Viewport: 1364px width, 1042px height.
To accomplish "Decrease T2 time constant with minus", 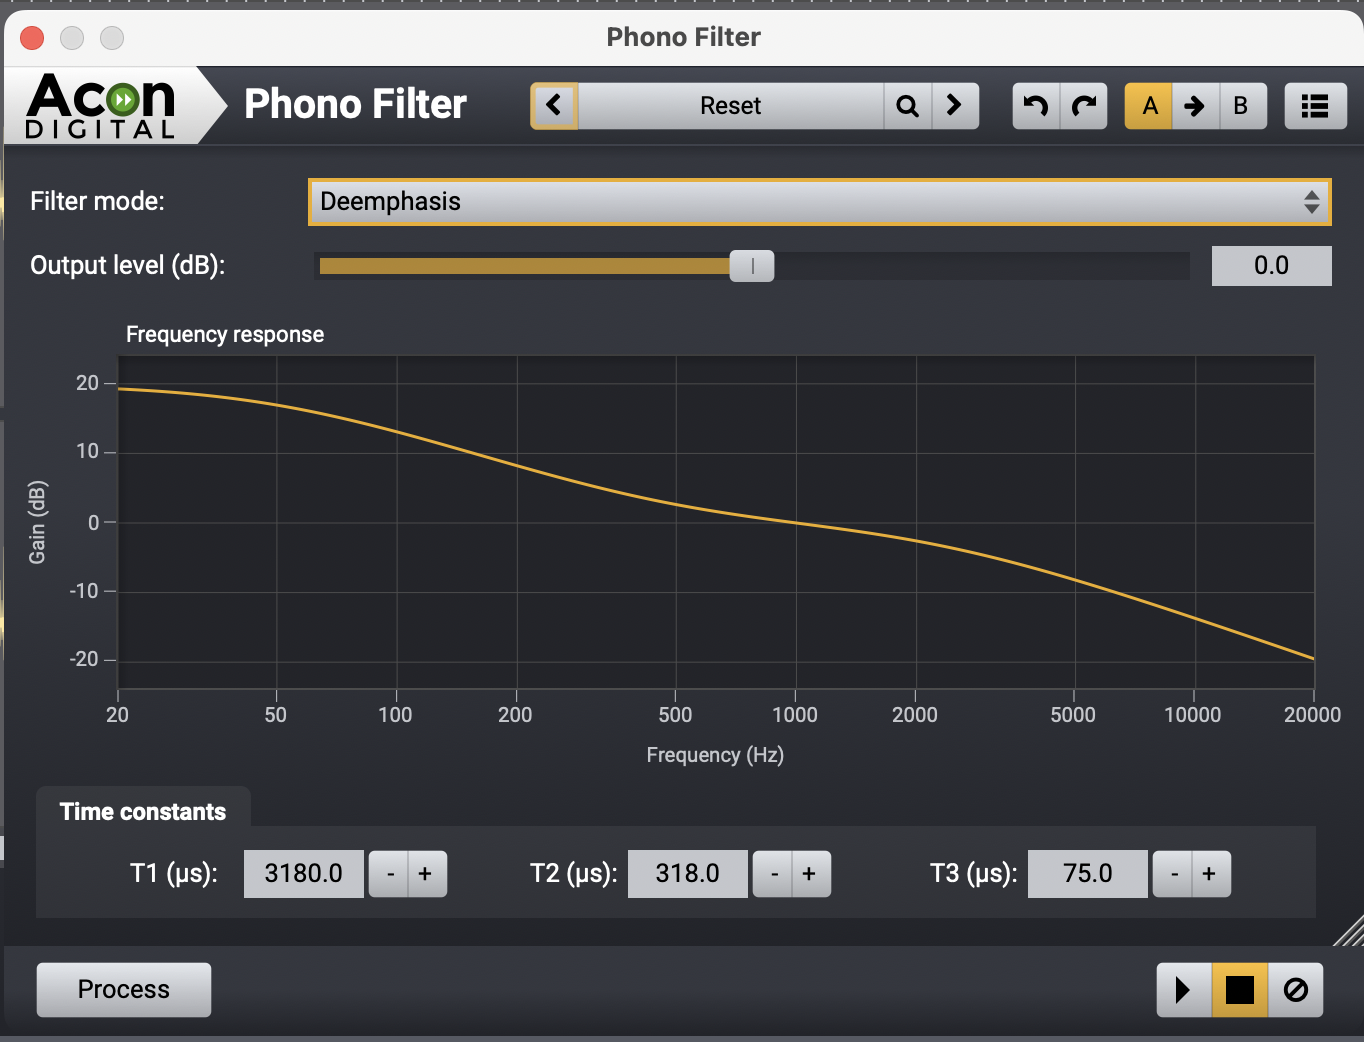I will click(x=773, y=874).
